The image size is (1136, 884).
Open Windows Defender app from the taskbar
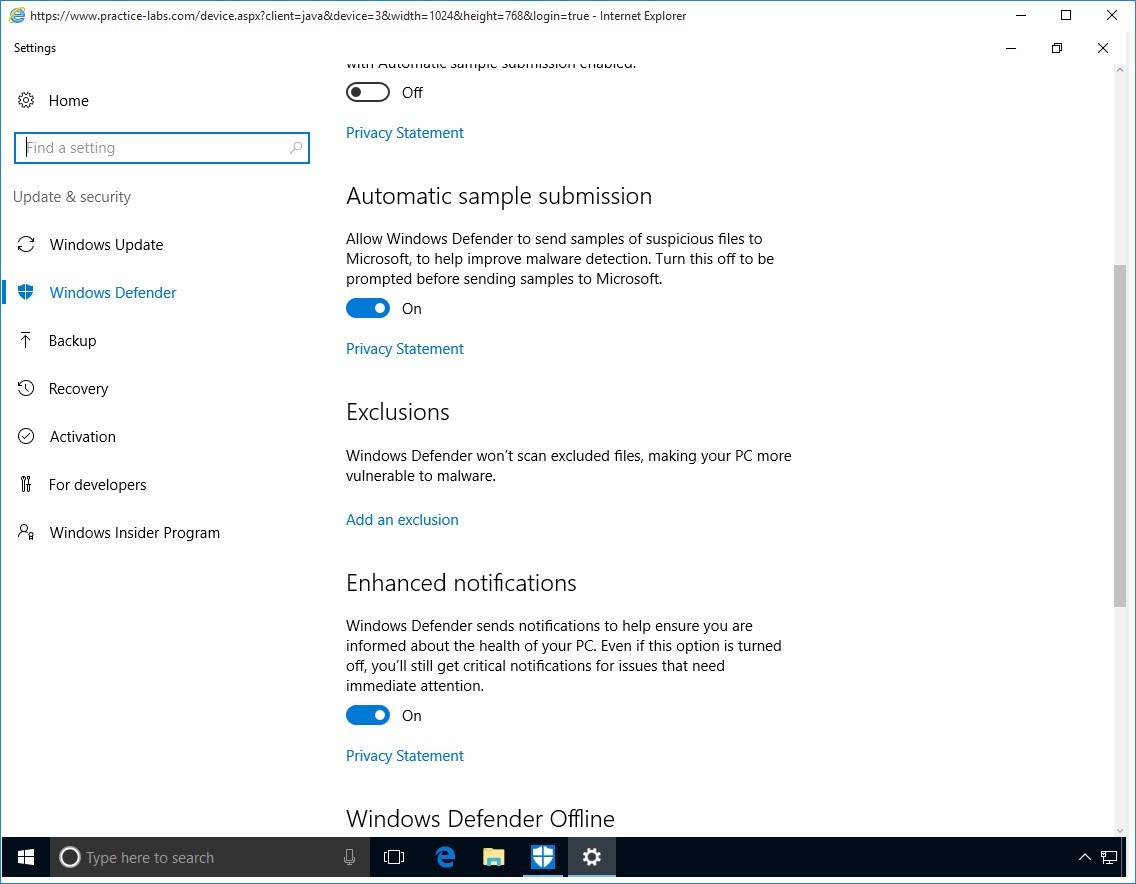tap(543, 857)
